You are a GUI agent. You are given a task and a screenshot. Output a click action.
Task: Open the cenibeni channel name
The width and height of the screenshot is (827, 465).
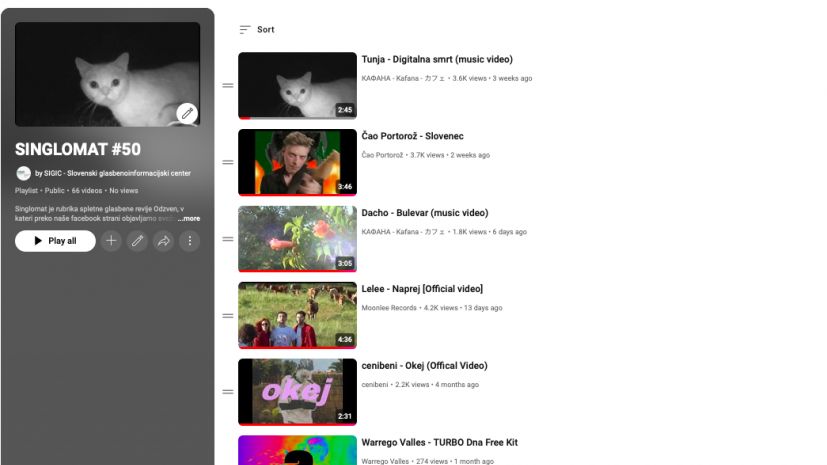coord(374,385)
